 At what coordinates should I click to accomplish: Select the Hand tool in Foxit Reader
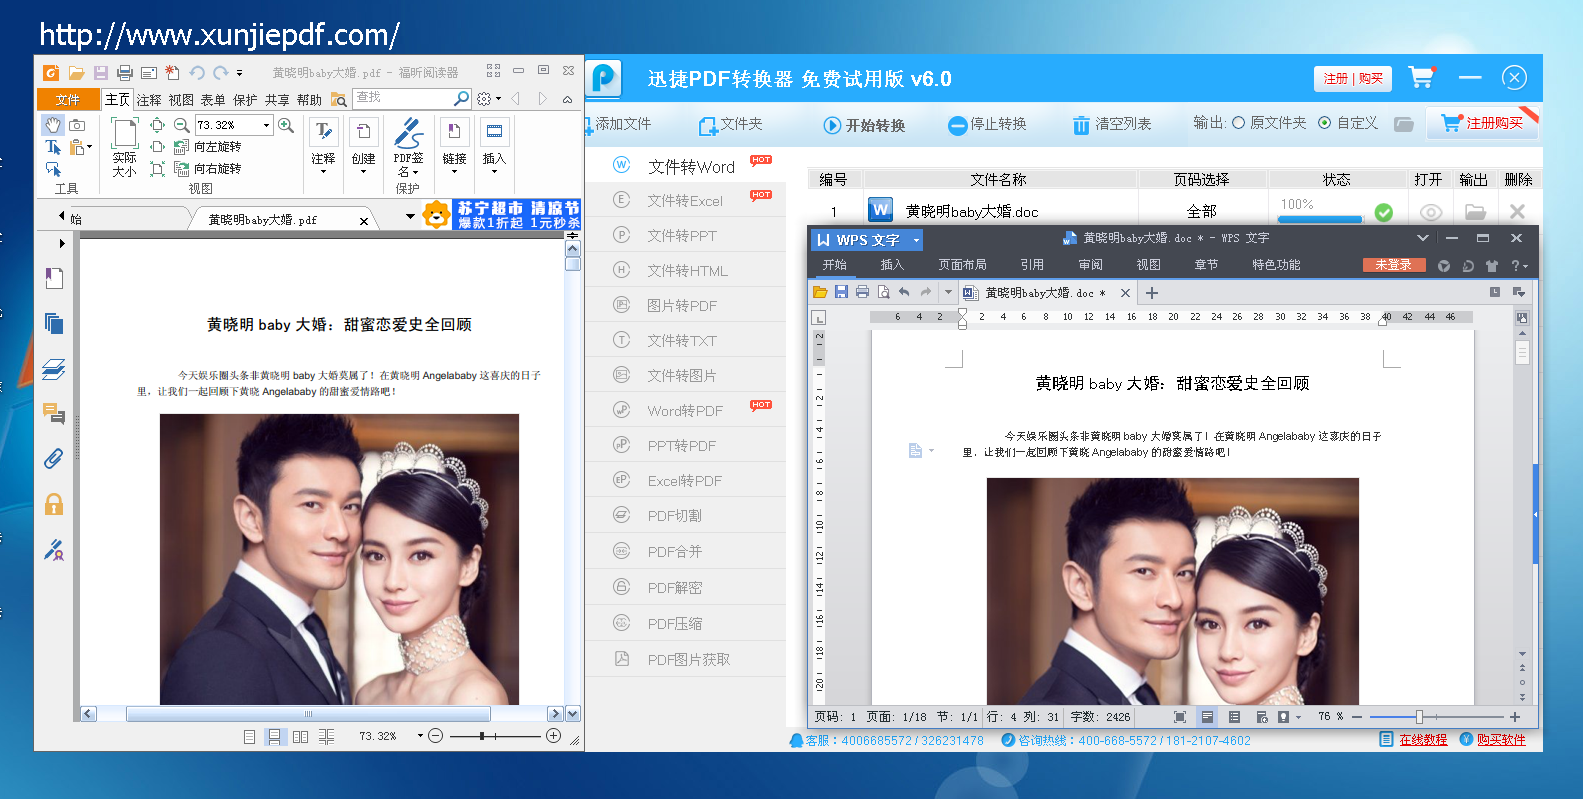click(x=52, y=124)
